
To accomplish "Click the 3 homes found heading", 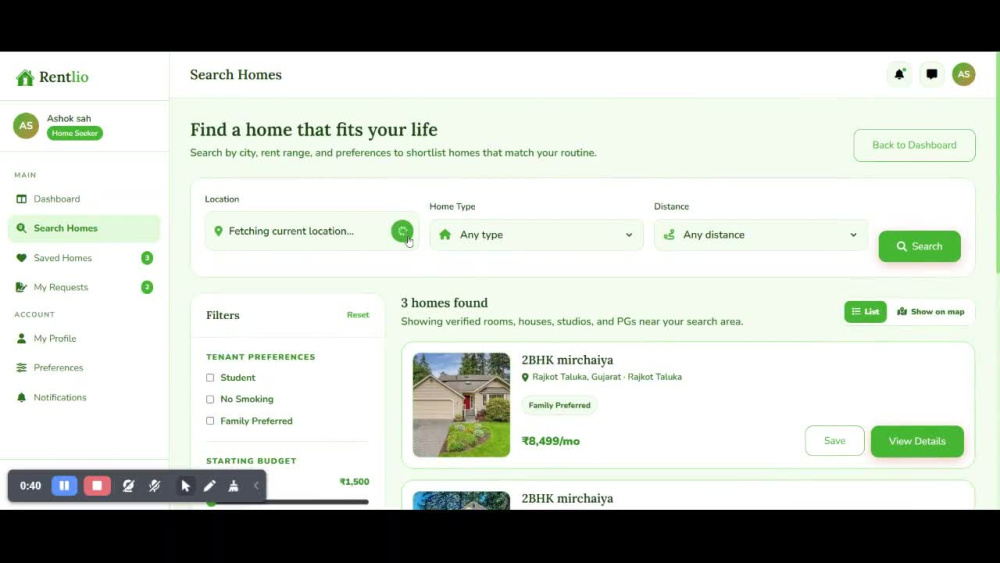I will pyautogui.click(x=444, y=303).
